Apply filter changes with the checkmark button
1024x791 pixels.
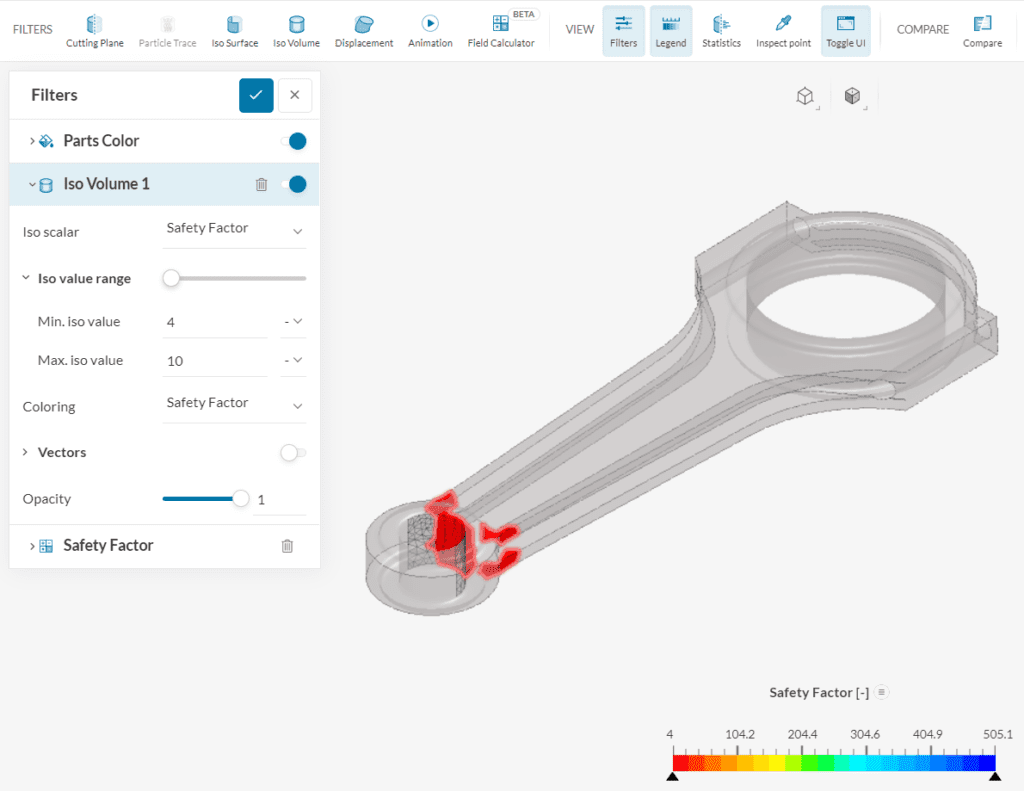pos(256,95)
